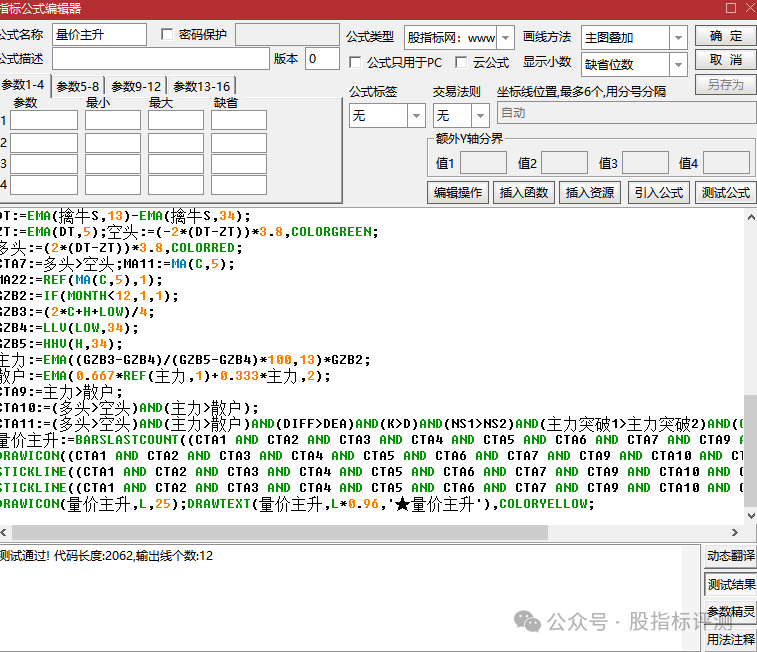Run the 测试公式 button
The image size is (757, 652).
[726, 193]
